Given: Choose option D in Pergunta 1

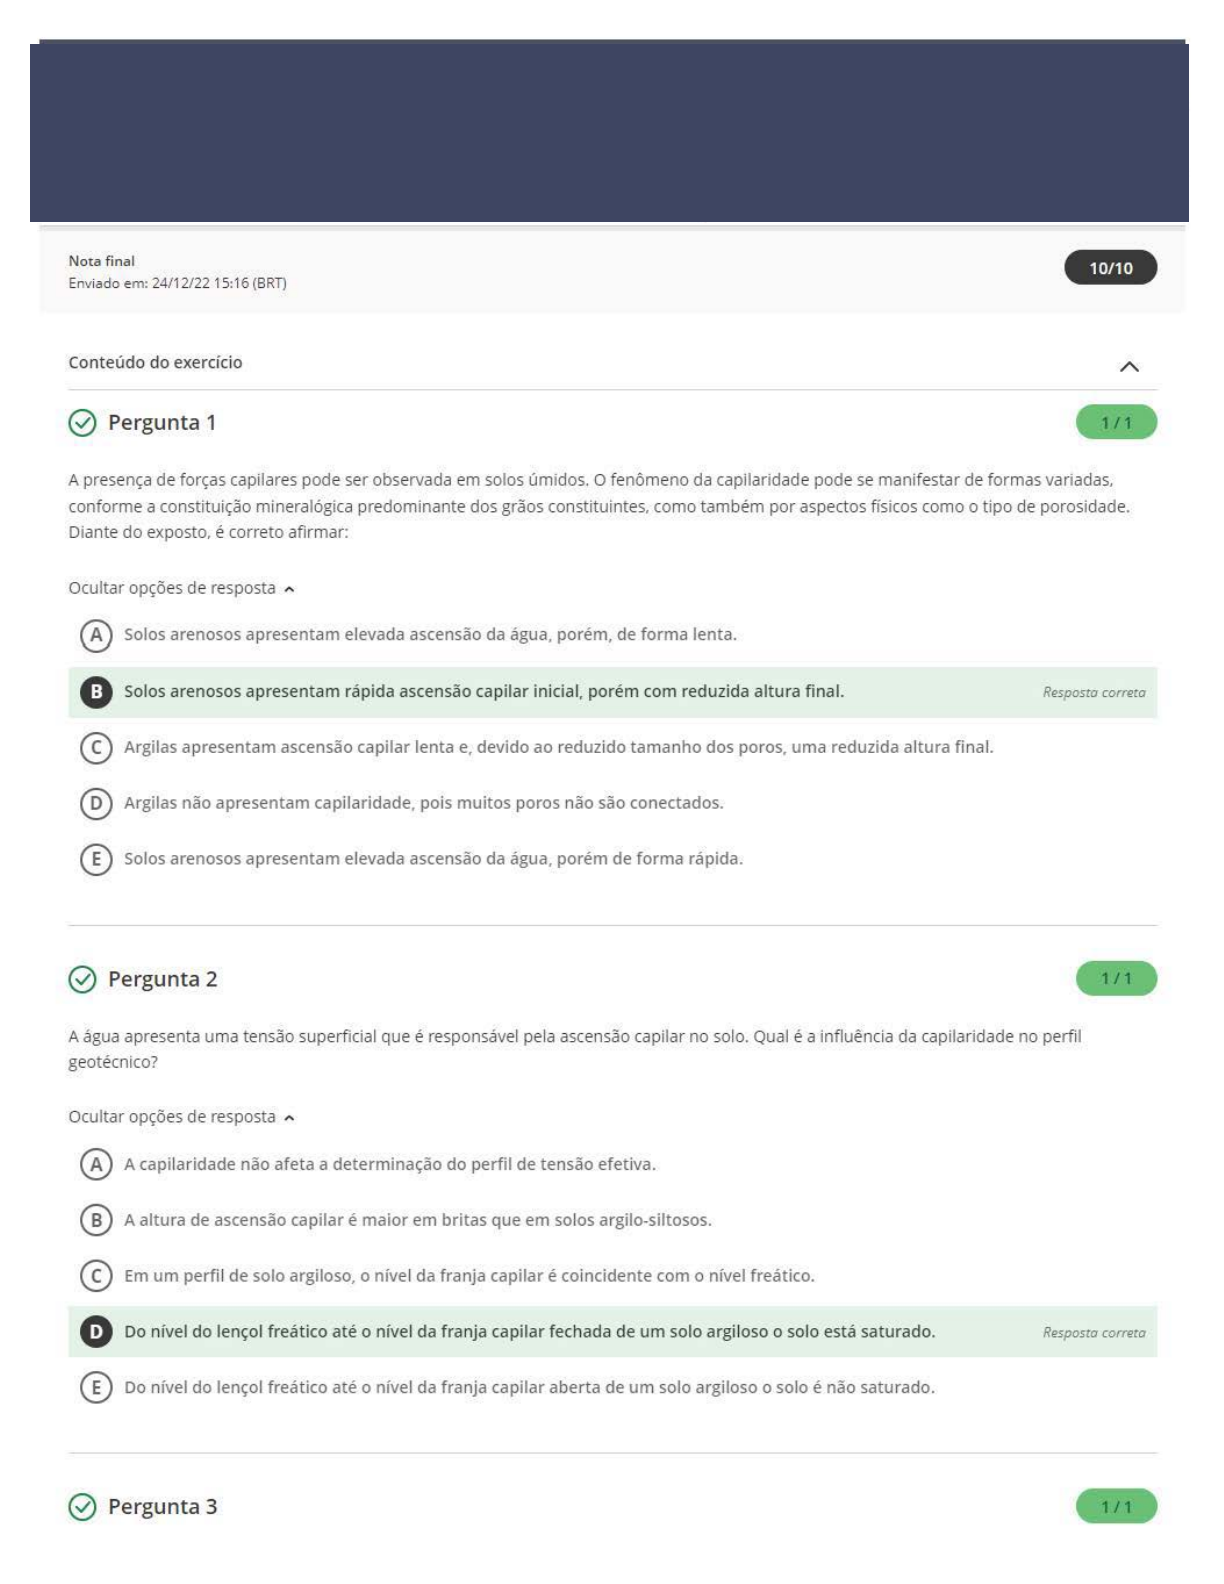Looking at the screenshot, I should (96, 803).
